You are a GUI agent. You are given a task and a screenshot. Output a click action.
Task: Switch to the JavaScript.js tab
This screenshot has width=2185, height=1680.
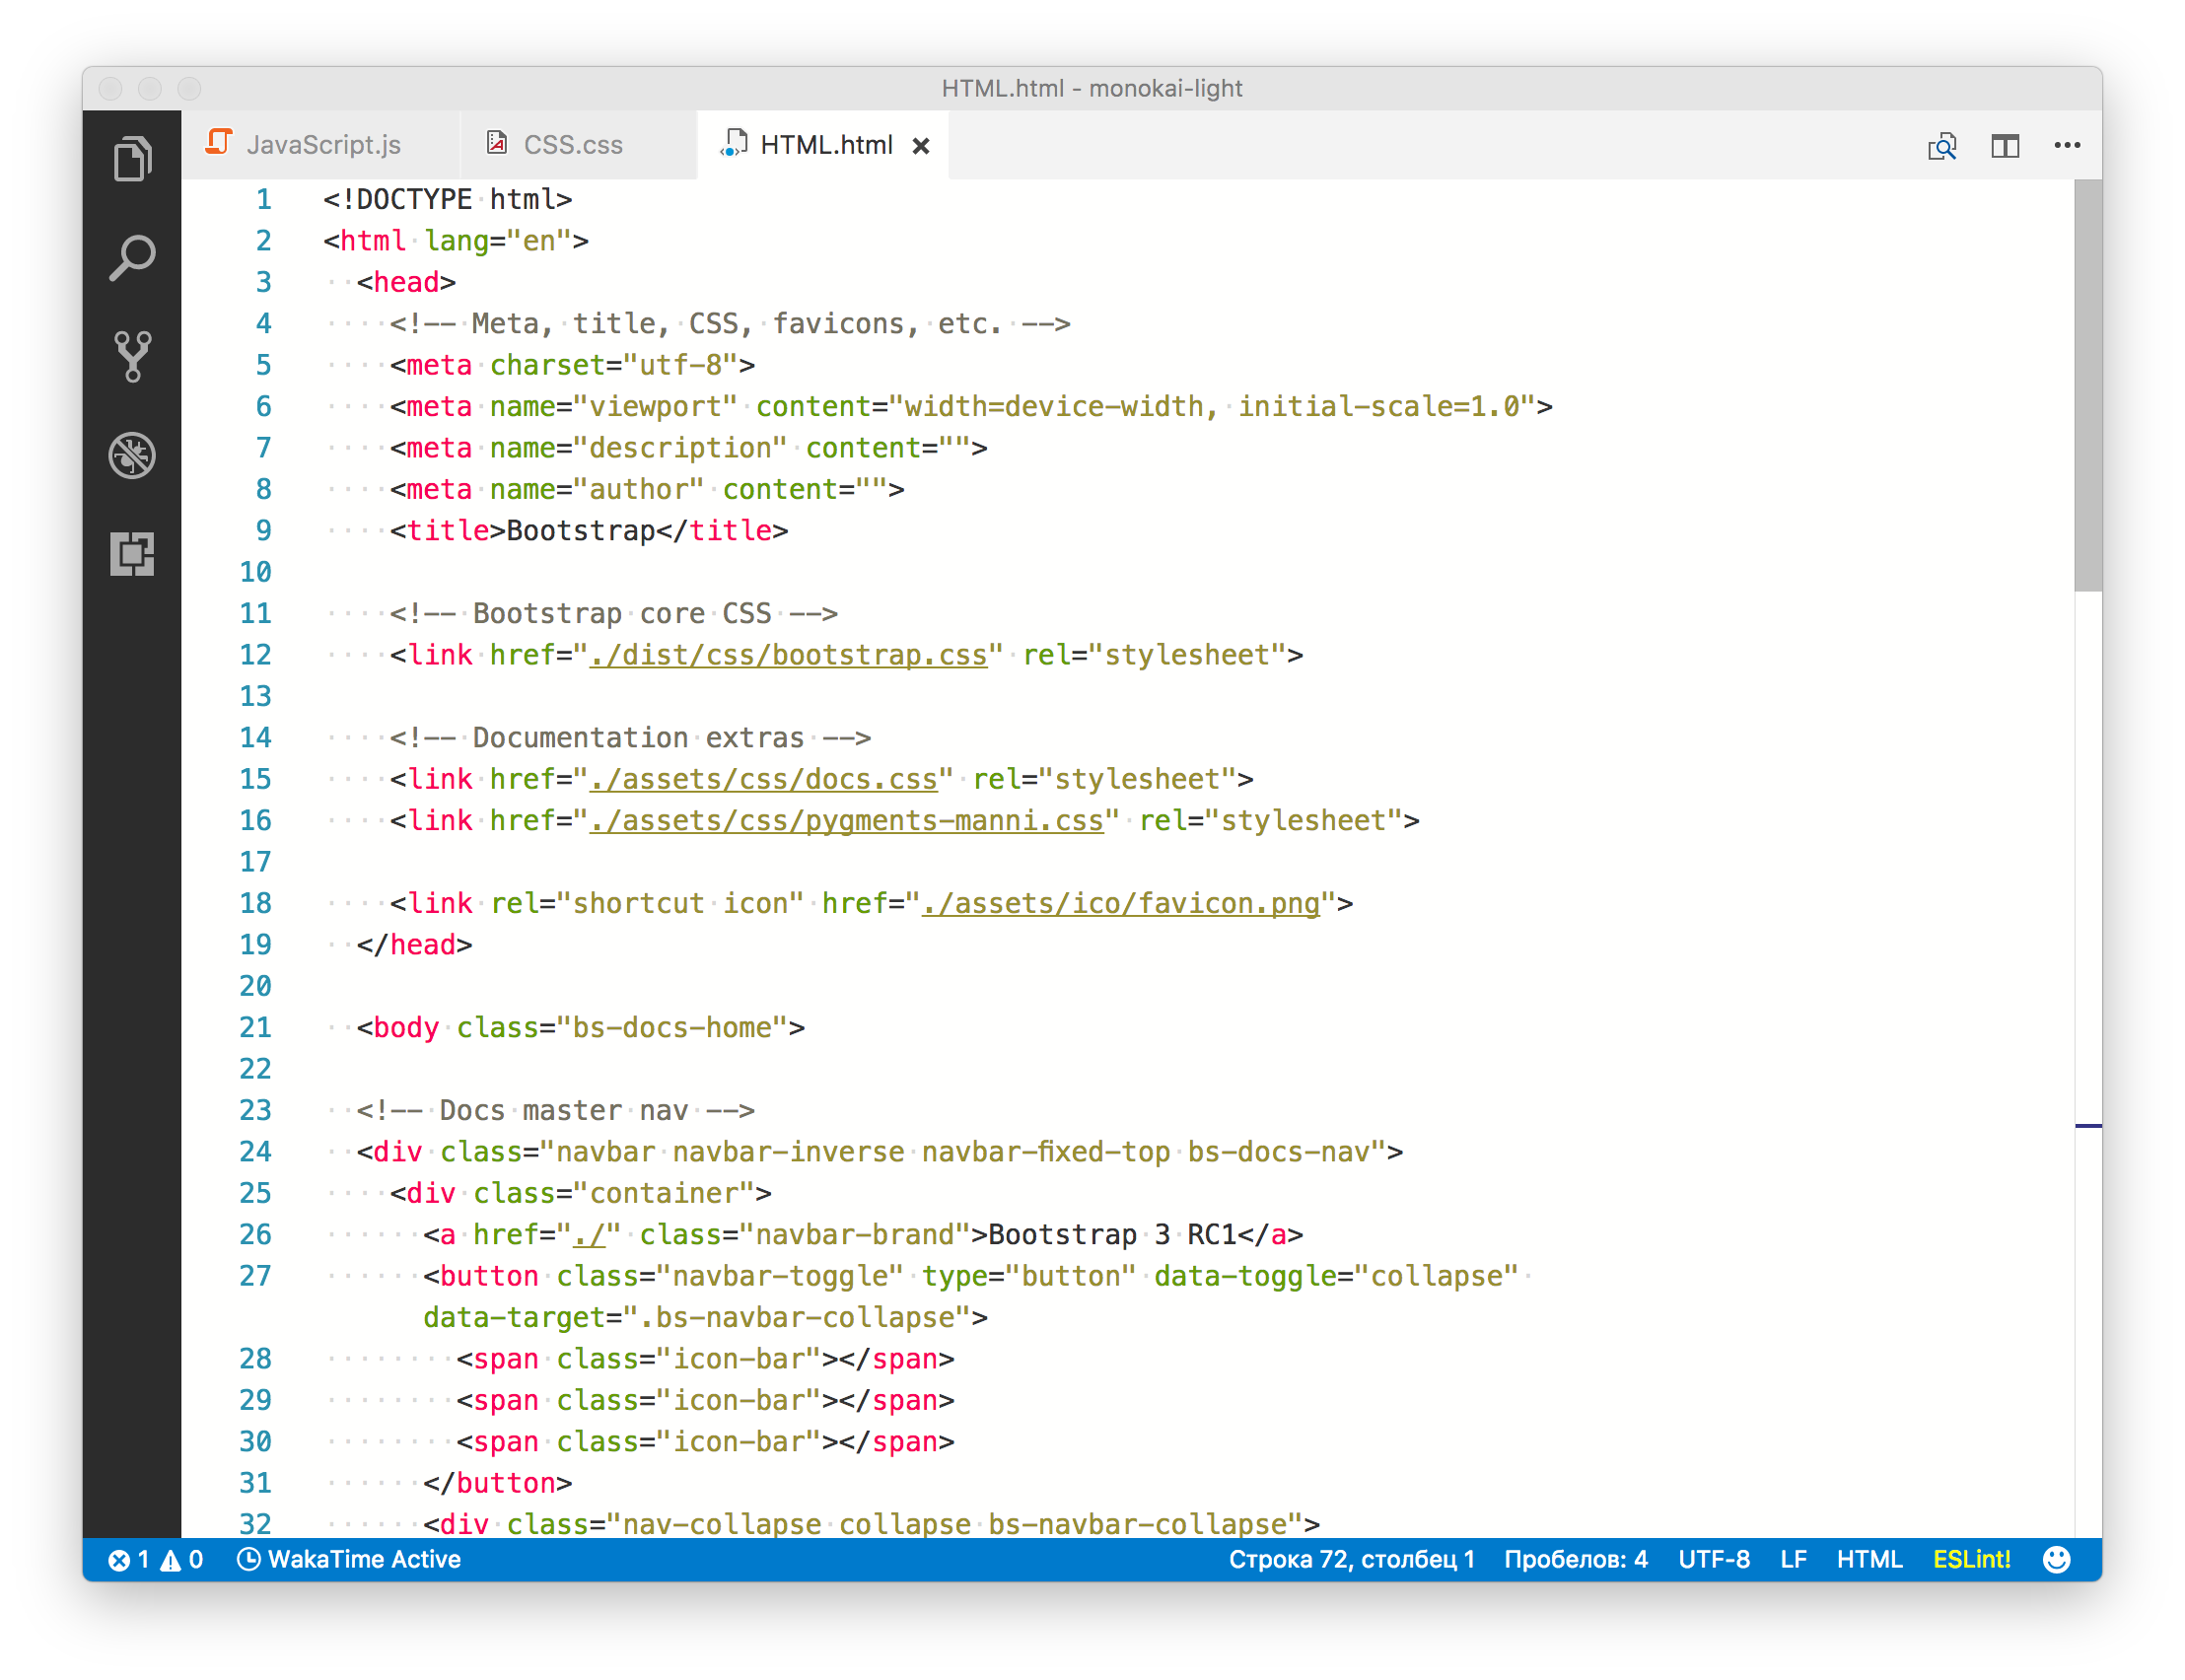322,145
